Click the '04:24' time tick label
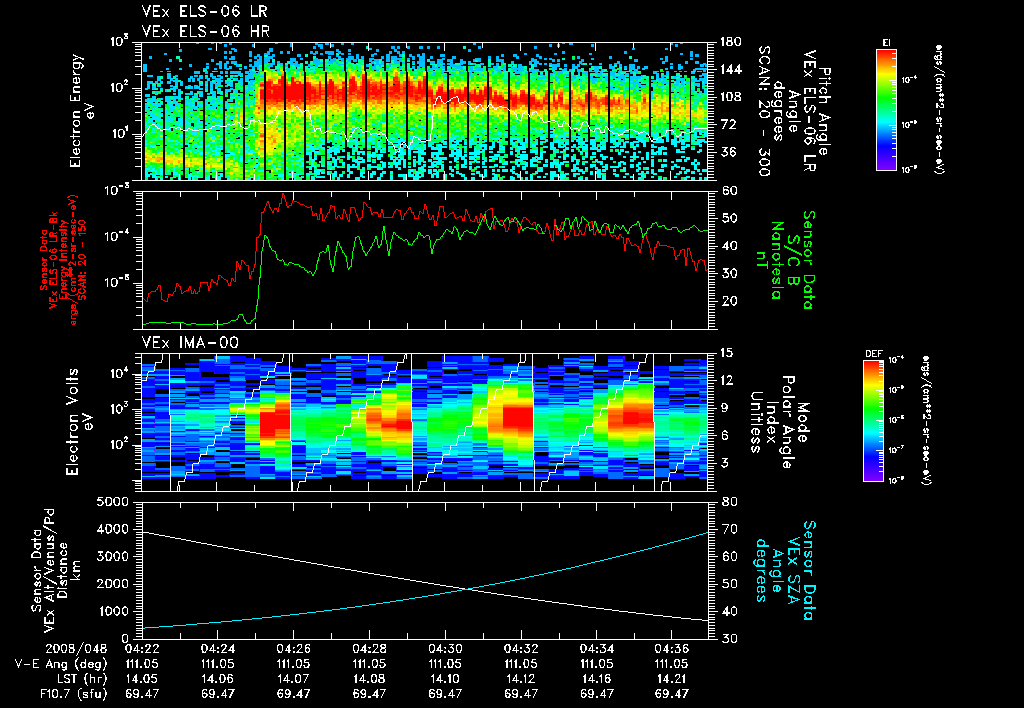Viewport: 1024px width, 708px height. [217, 649]
